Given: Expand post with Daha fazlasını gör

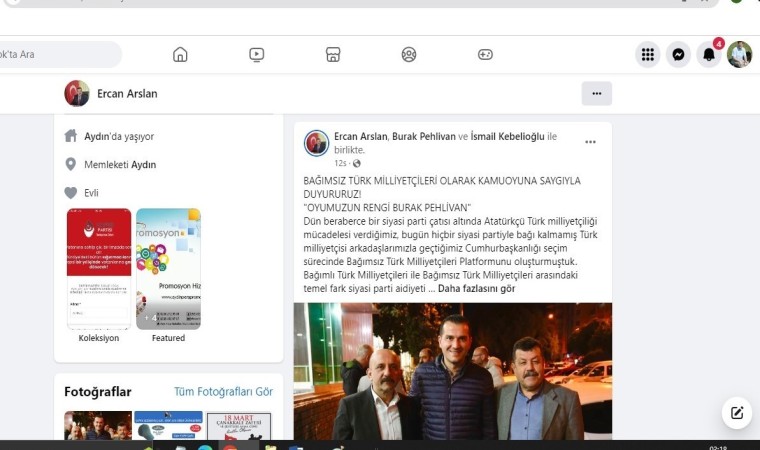Looking at the screenshot, I should 476,288.
